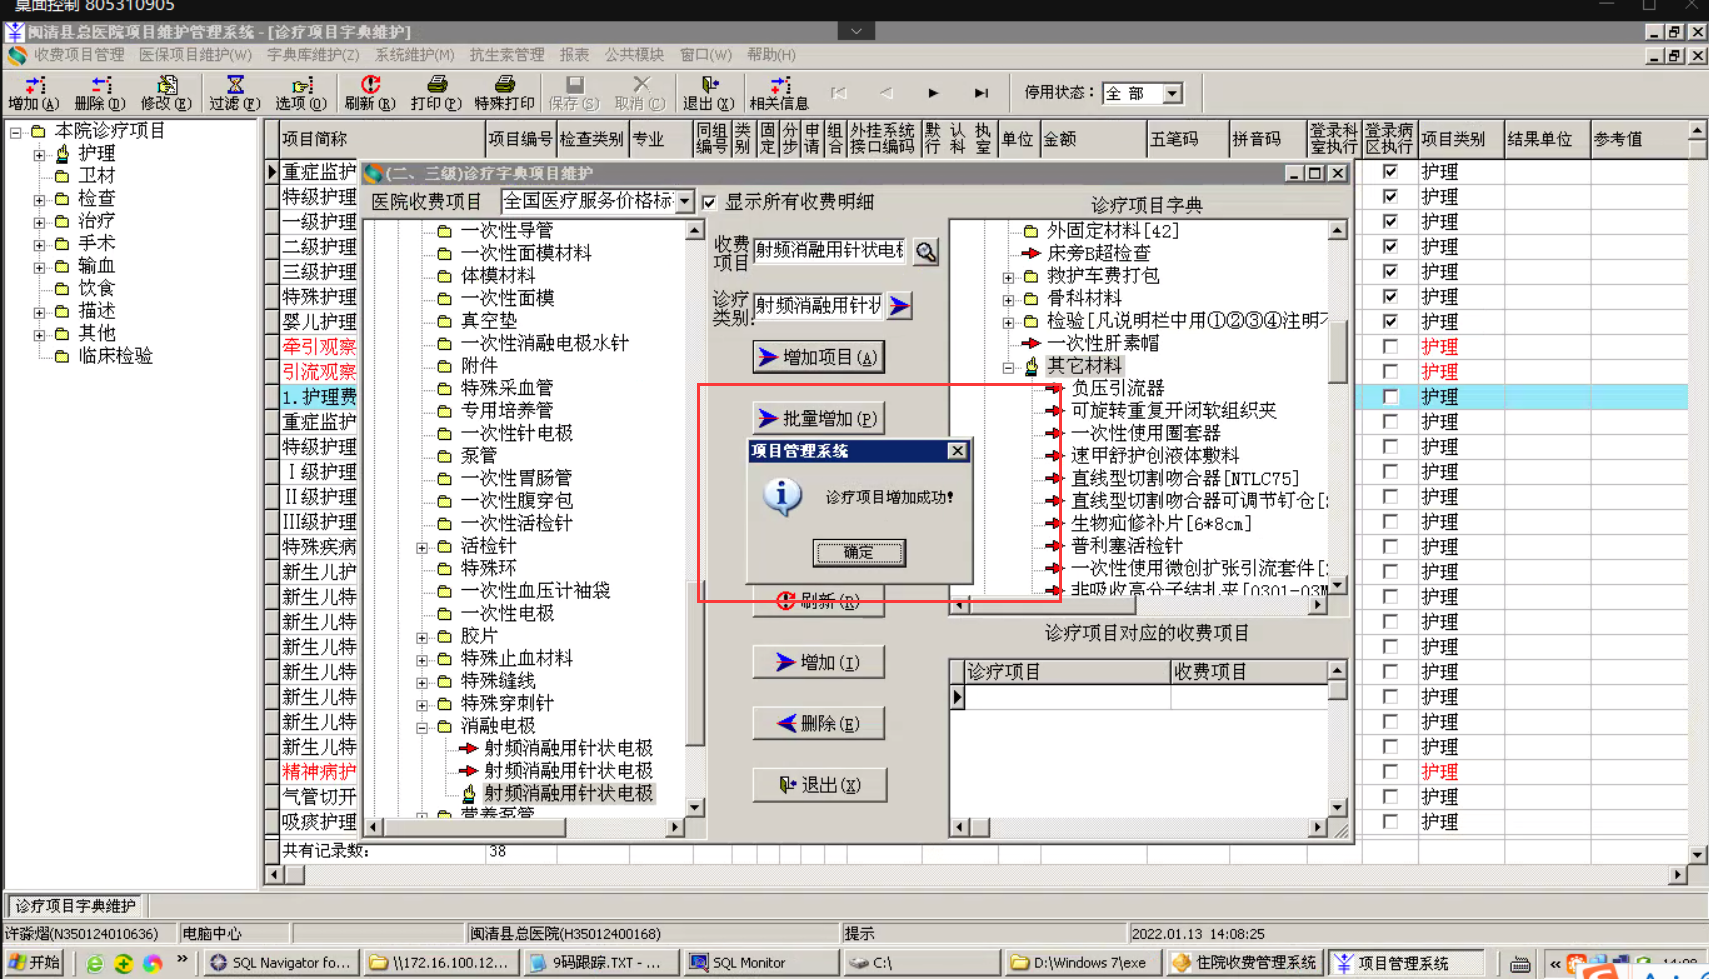This screenshot has width=1709, height=979.
Task: Toggle the checkbox in the 引流观察 row
Action: click(x=1390, y=371)
